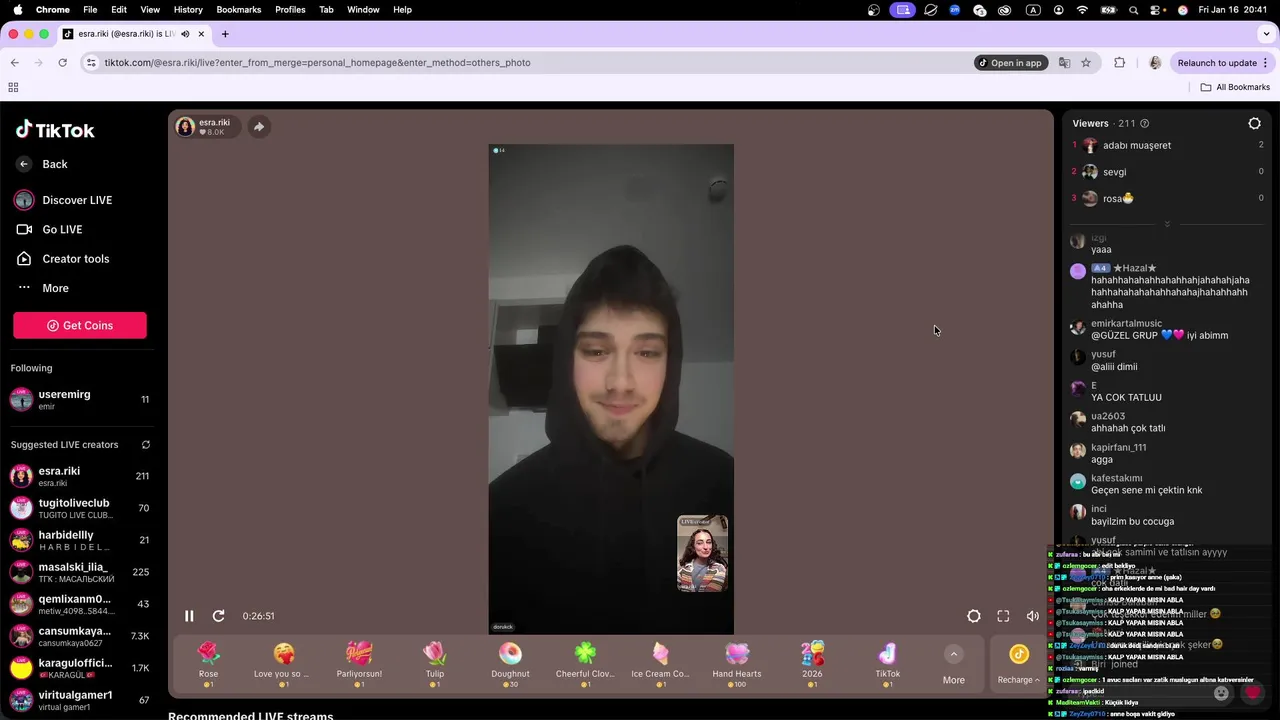The height and width of the screenshot is (720, 1280).
Task: Open karaguloffici live stream
Action: [x=80, y=669]
